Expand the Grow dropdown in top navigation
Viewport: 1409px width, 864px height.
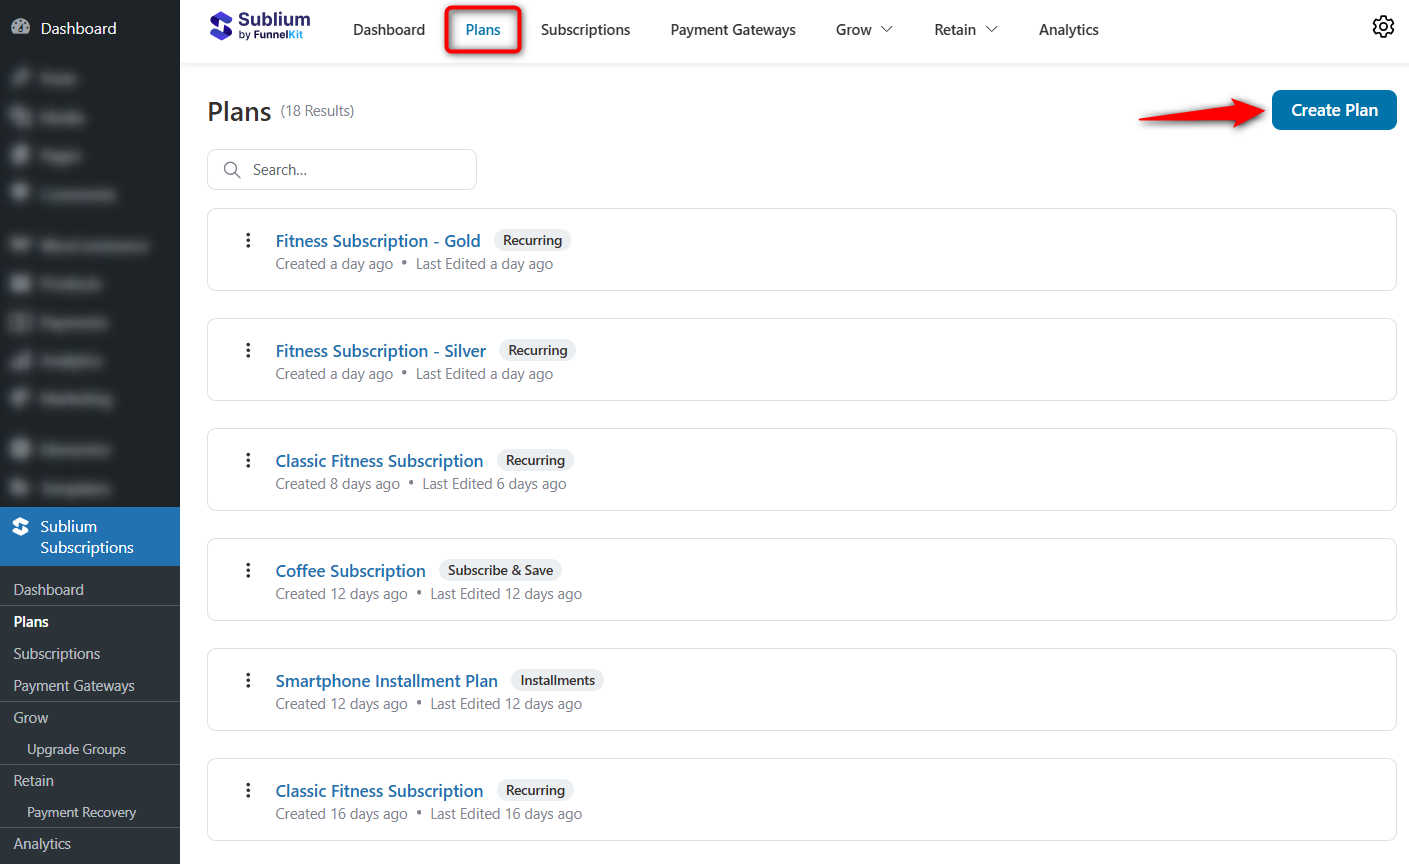(863, 30)
